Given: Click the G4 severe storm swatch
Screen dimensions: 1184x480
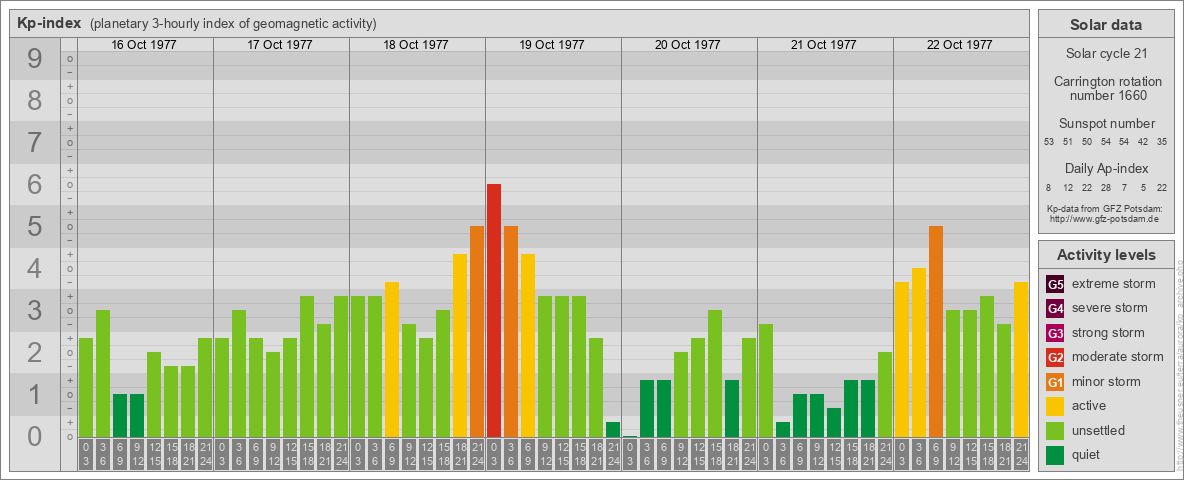Looking at the screenshot, I should tap(1055, 308).
